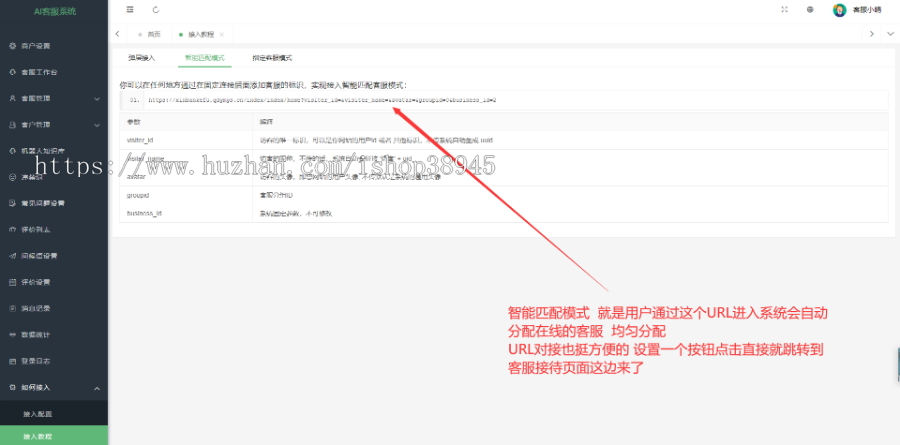The image size is (900, 445).
Task: Click the visiter_id parameter cell
Action: point(186,140)
